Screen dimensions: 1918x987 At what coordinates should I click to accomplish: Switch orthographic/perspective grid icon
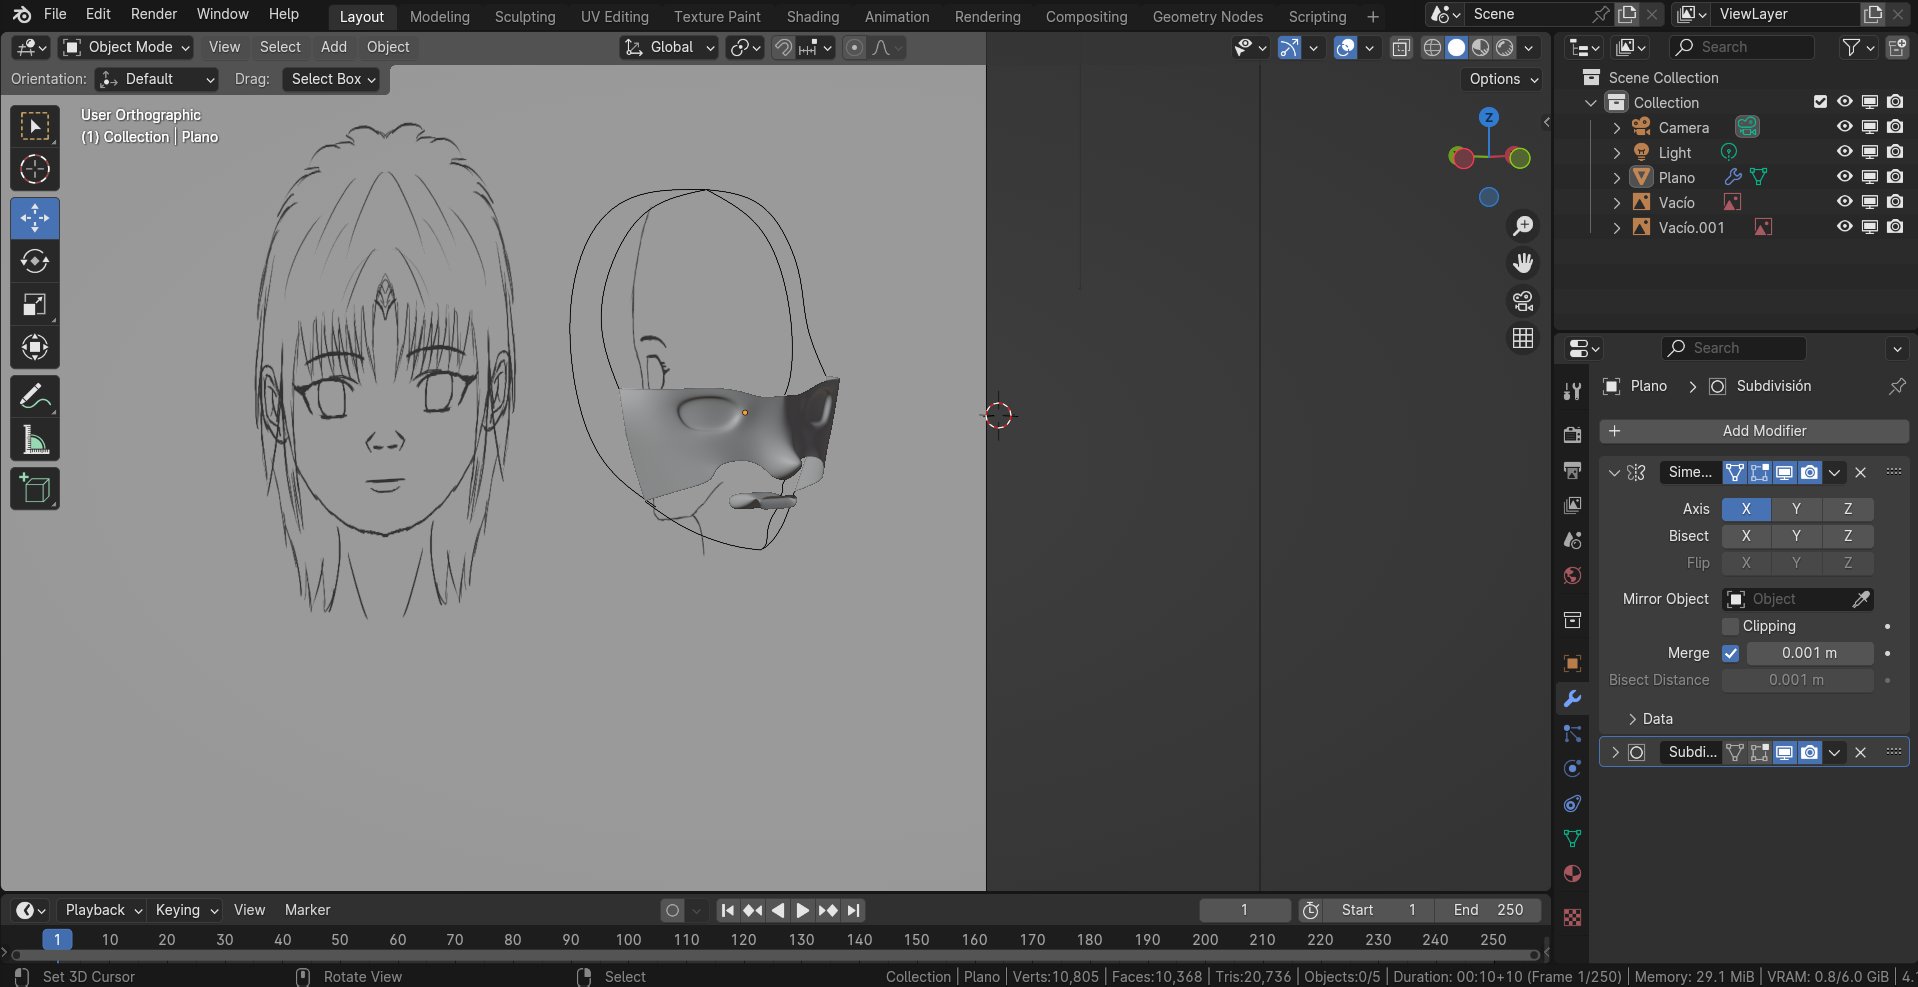click(1523, 338)
